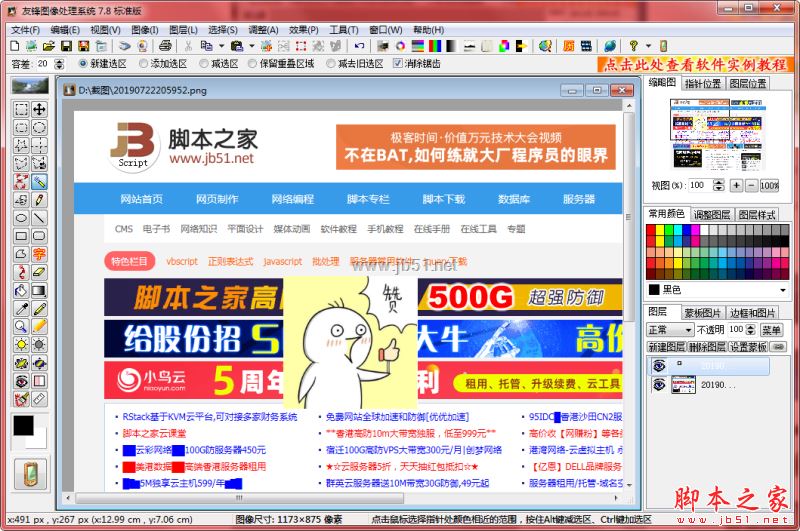The image size is (800, 531).
Task: Select the Gradient fill tool
Action: coord(39,291)
